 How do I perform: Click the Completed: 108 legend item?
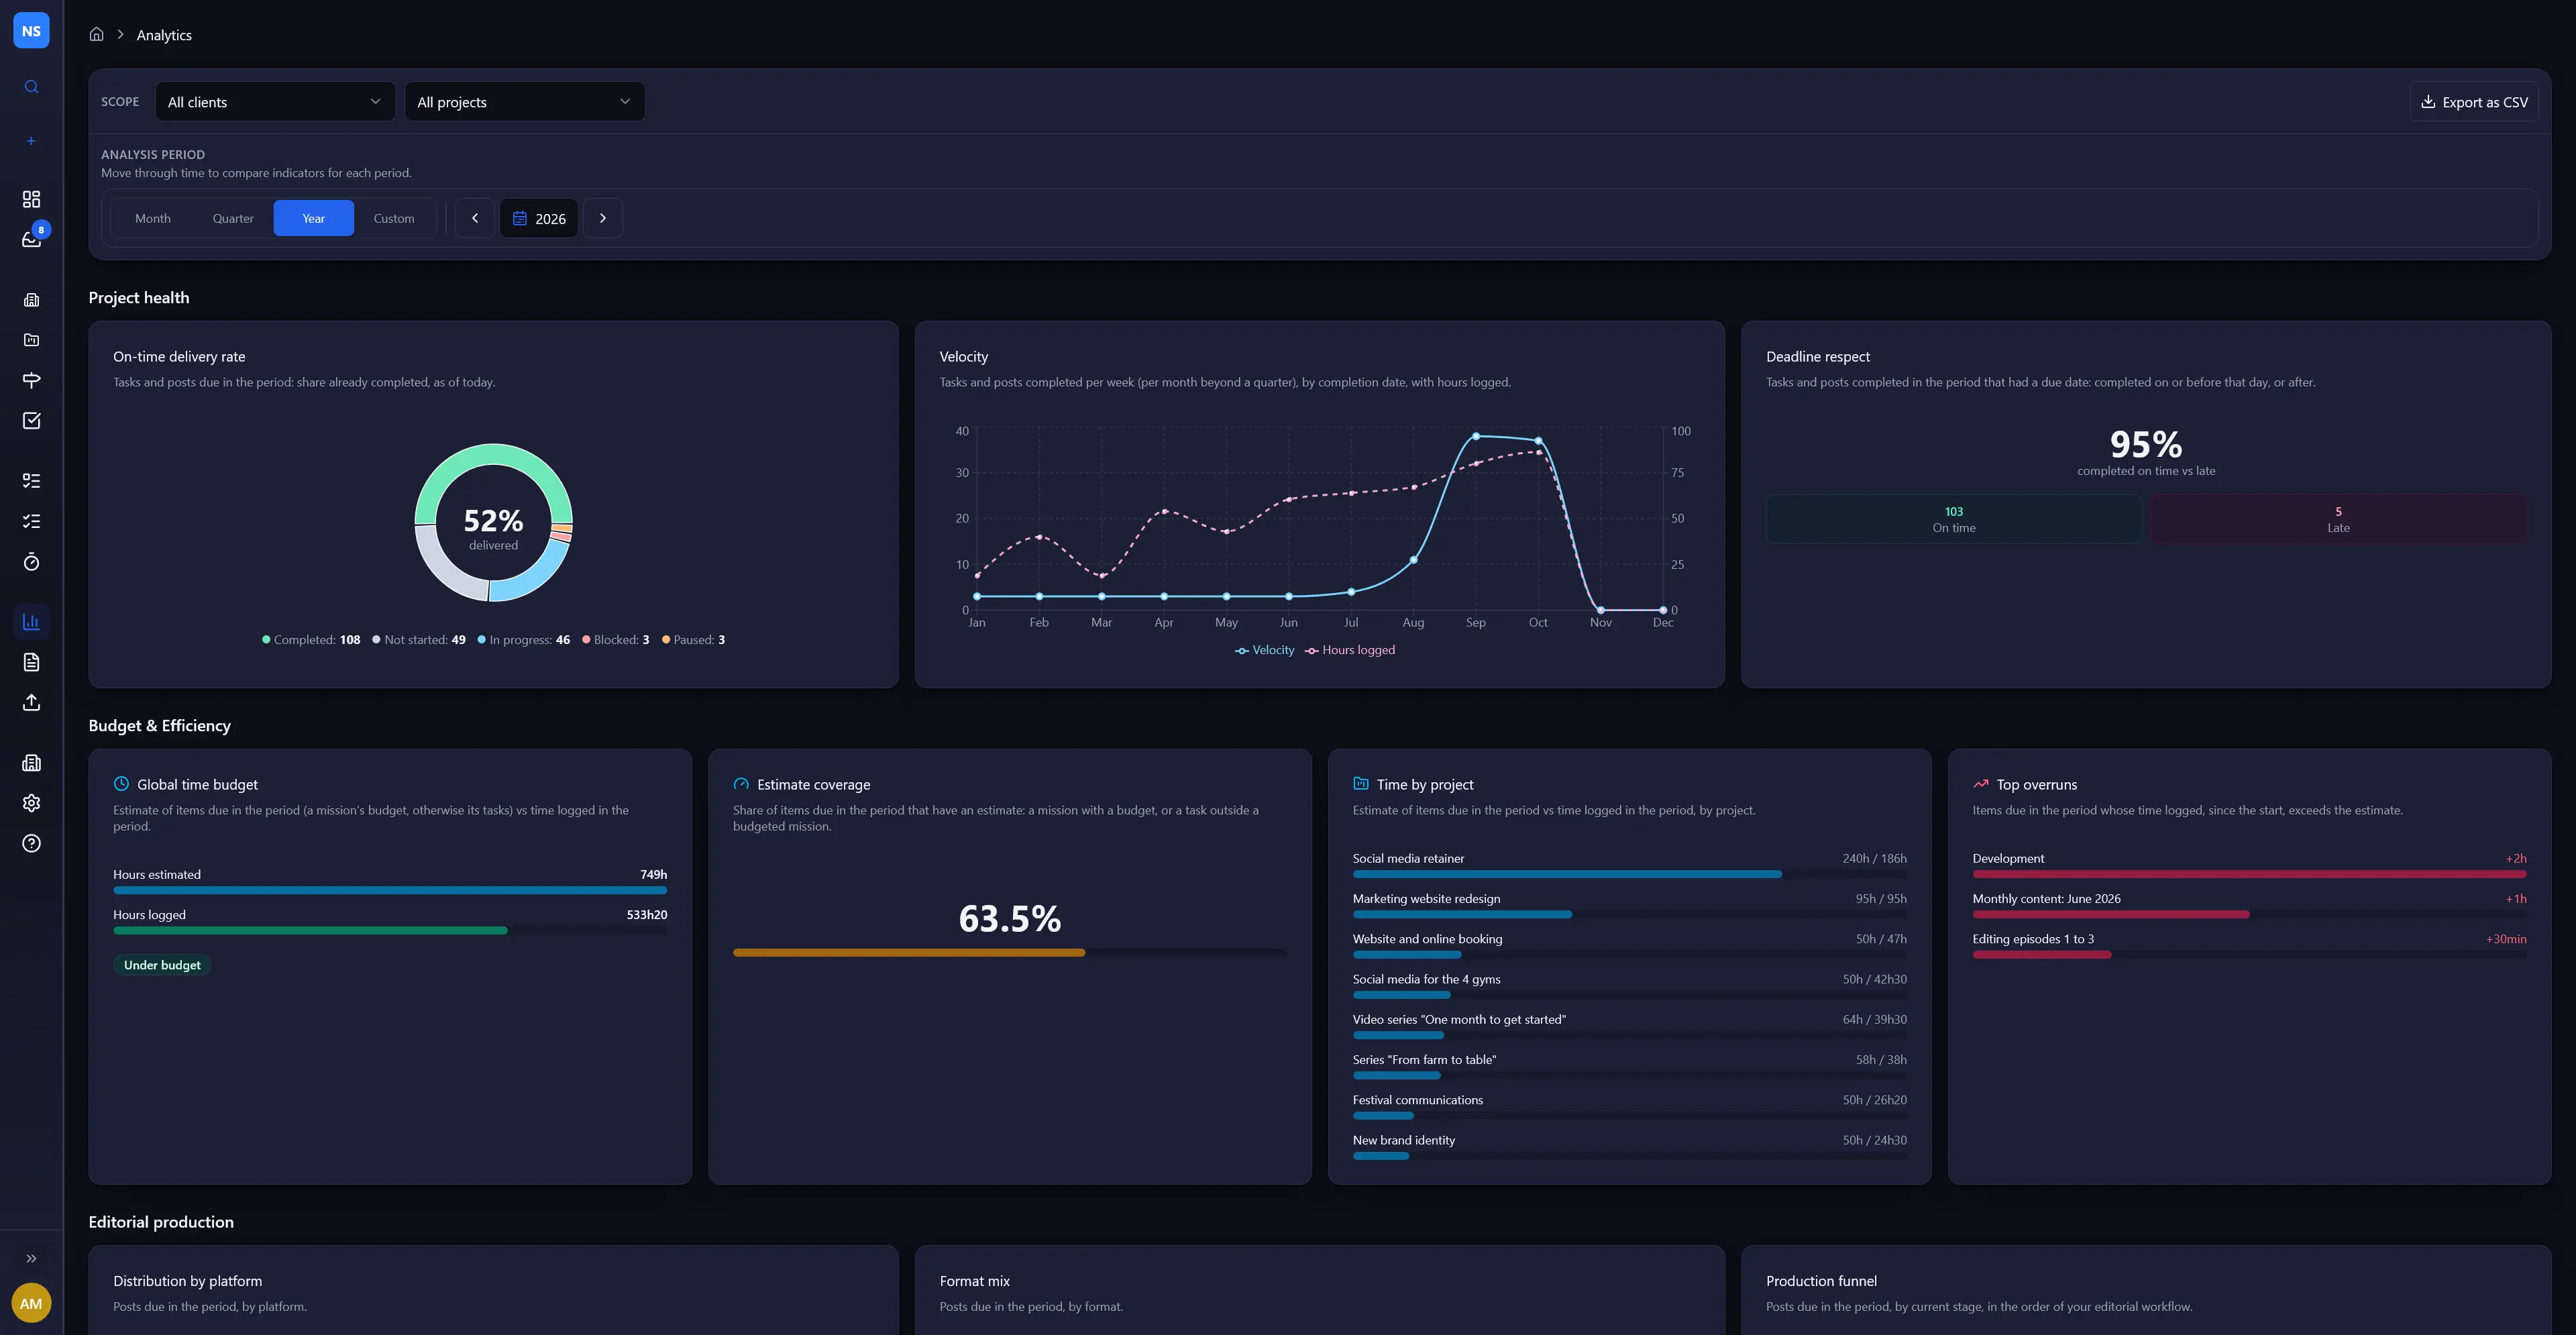[x=311, y=640]
